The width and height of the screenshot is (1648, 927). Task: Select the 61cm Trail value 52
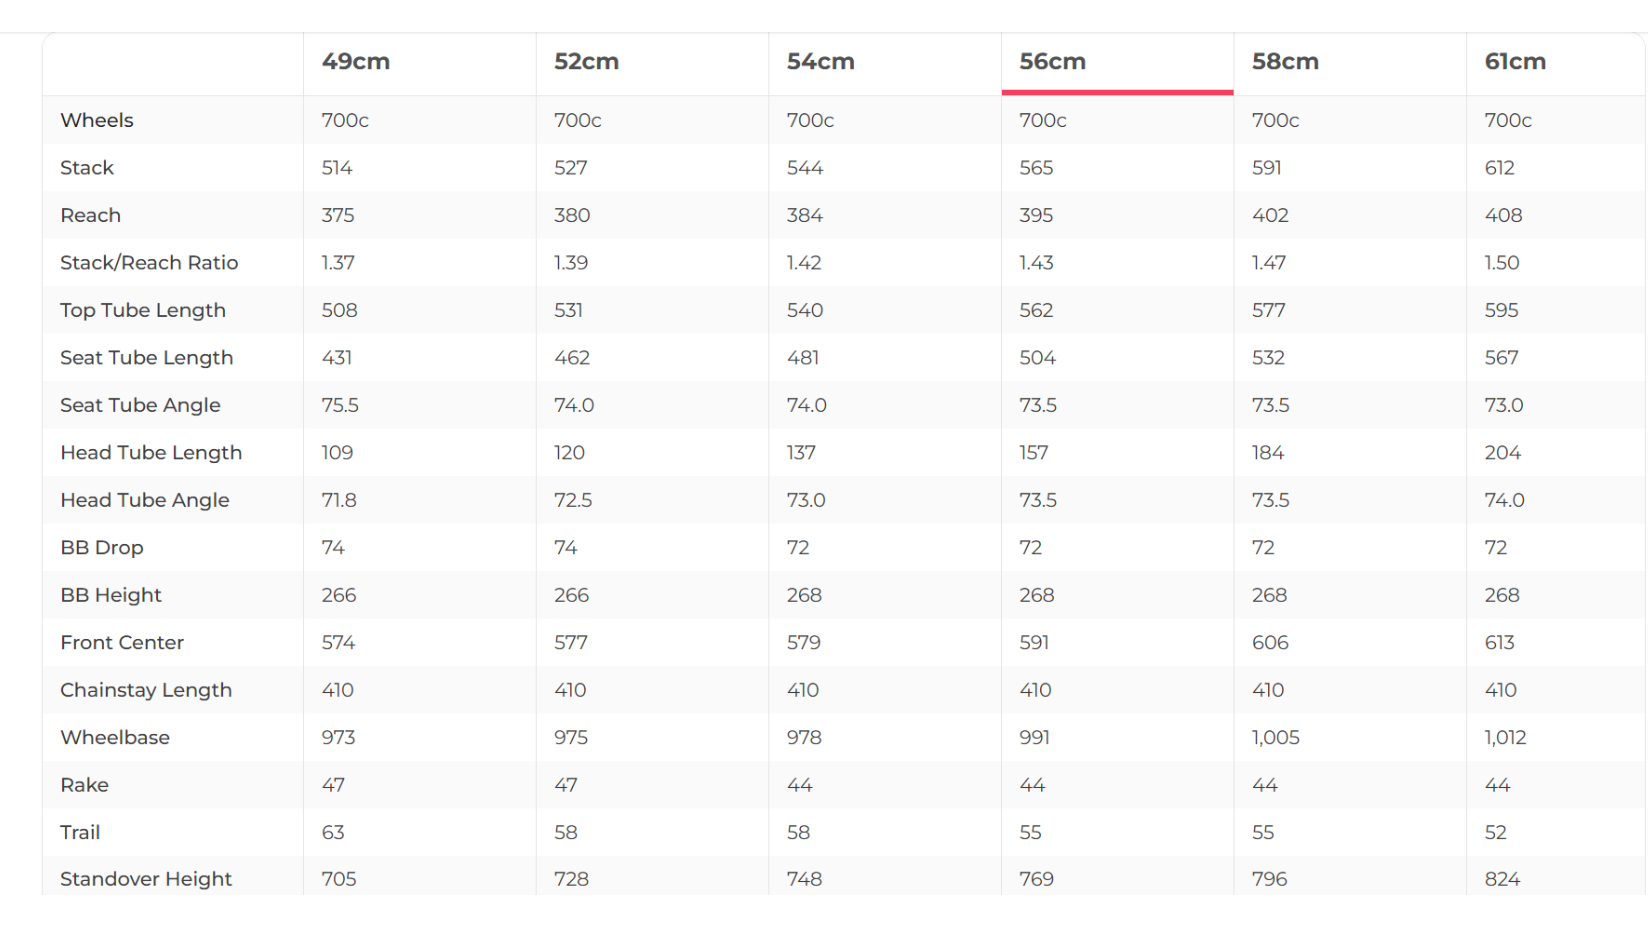pos(1496,833)
